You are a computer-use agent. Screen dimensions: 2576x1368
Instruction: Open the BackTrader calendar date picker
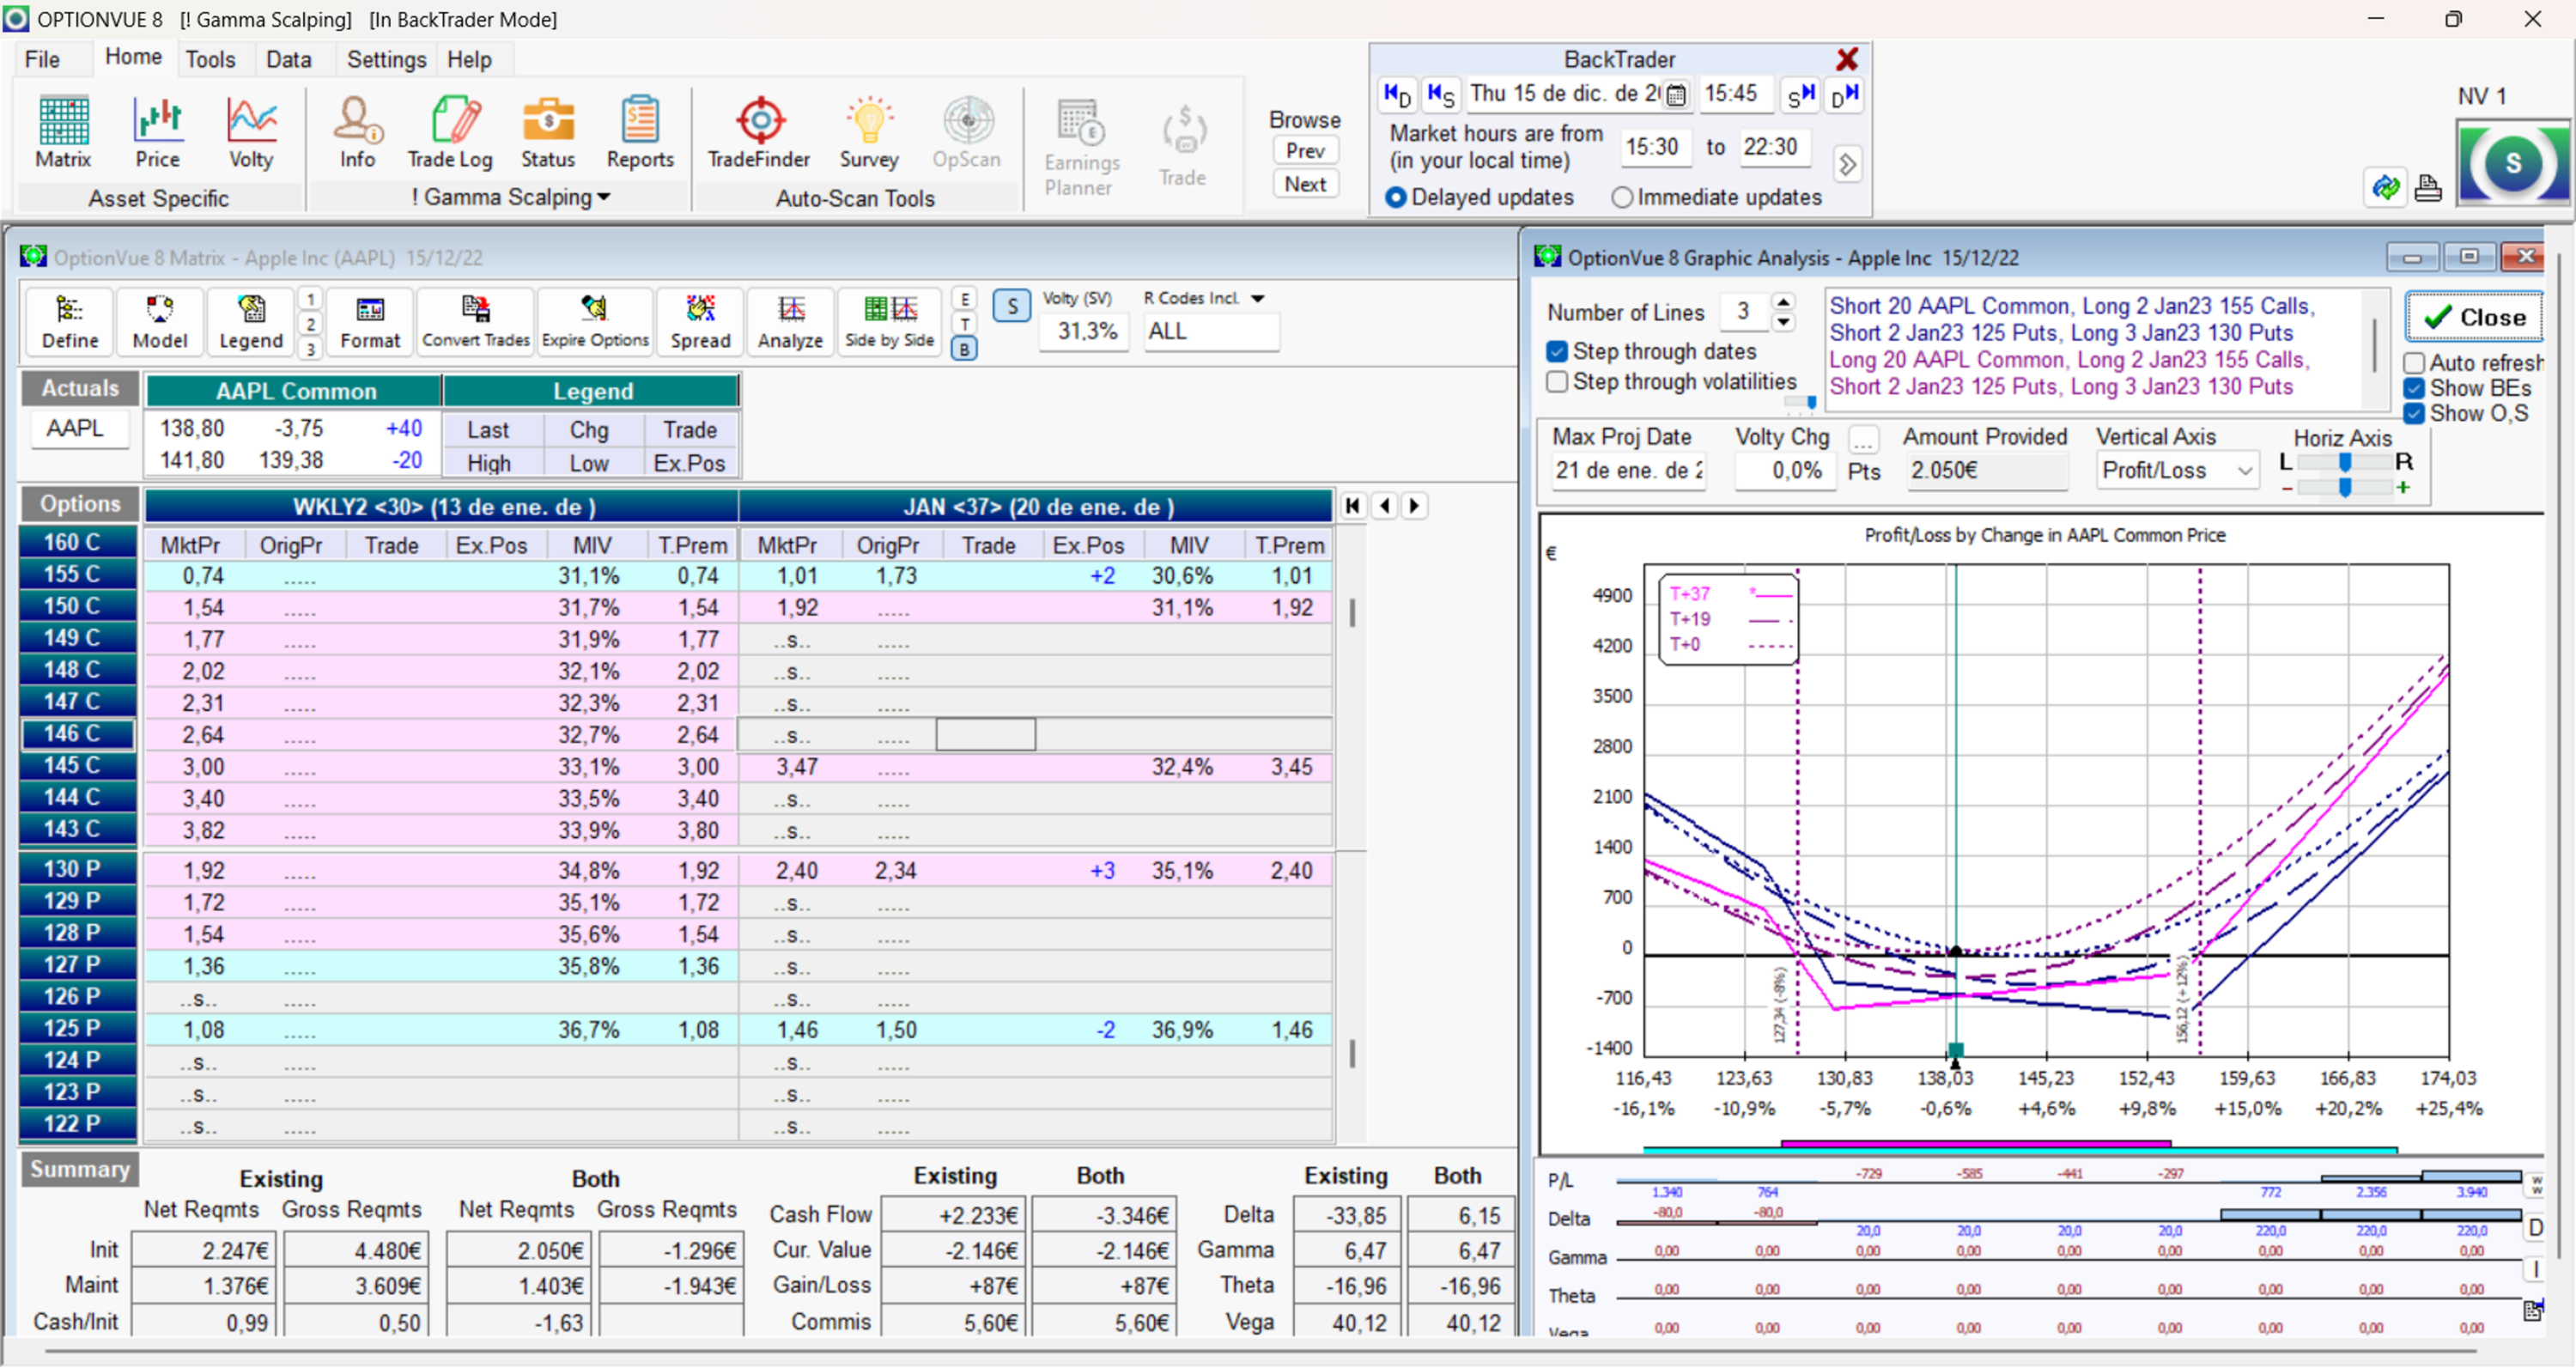click(x=1677, y=95)
